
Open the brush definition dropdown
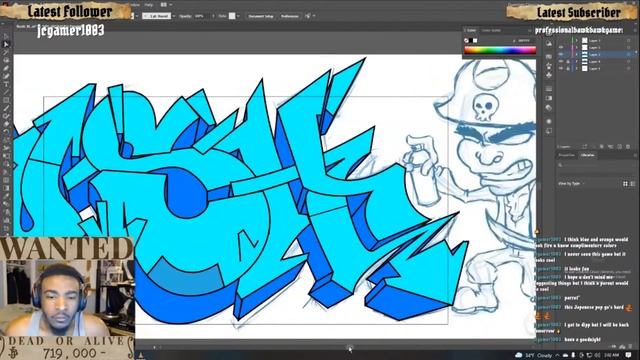[x=174, y=16]
